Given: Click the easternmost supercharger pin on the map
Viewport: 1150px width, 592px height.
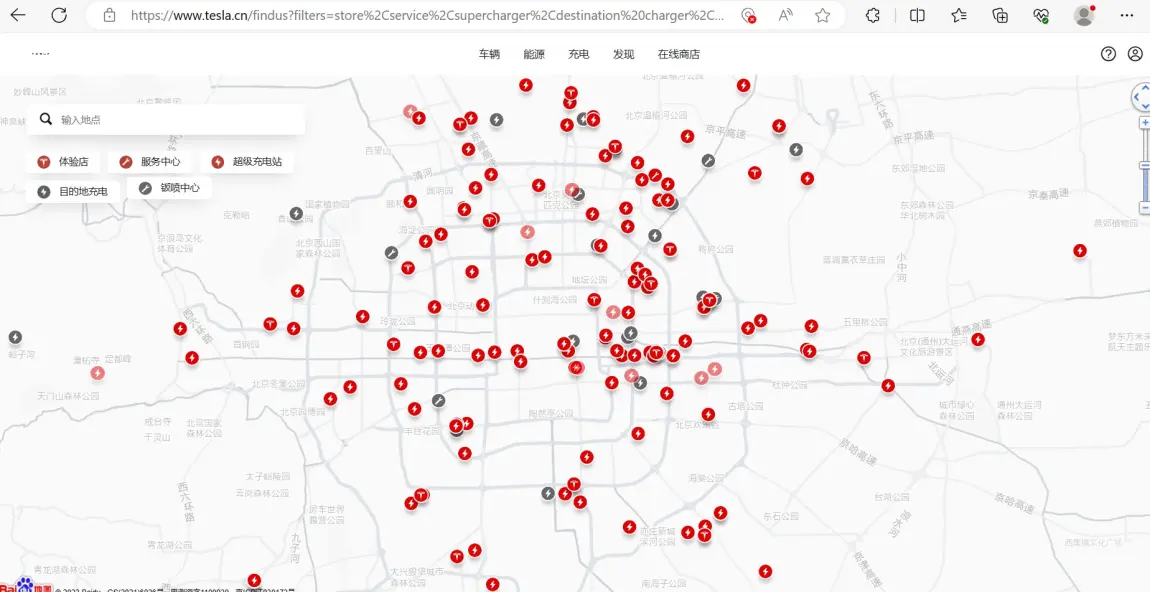Looking at the screenshot, I should tap(1080, 251).
